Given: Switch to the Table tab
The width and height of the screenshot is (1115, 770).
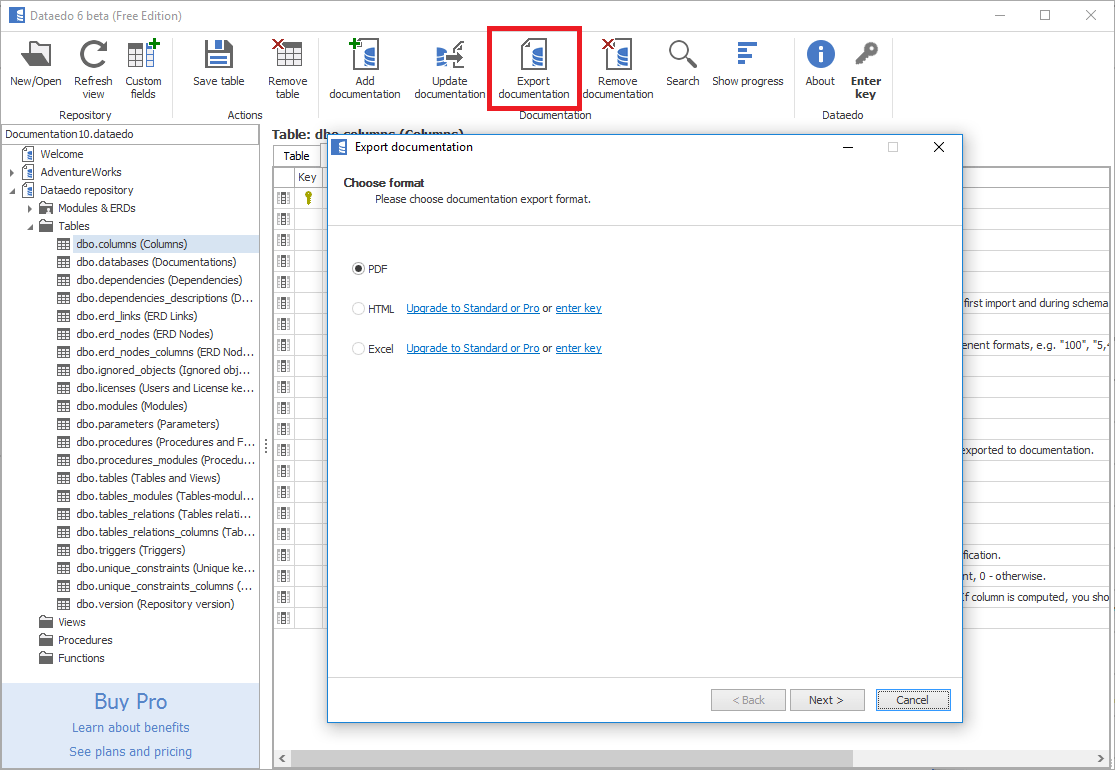Looking at the screenshot, I should click(296, 155).
